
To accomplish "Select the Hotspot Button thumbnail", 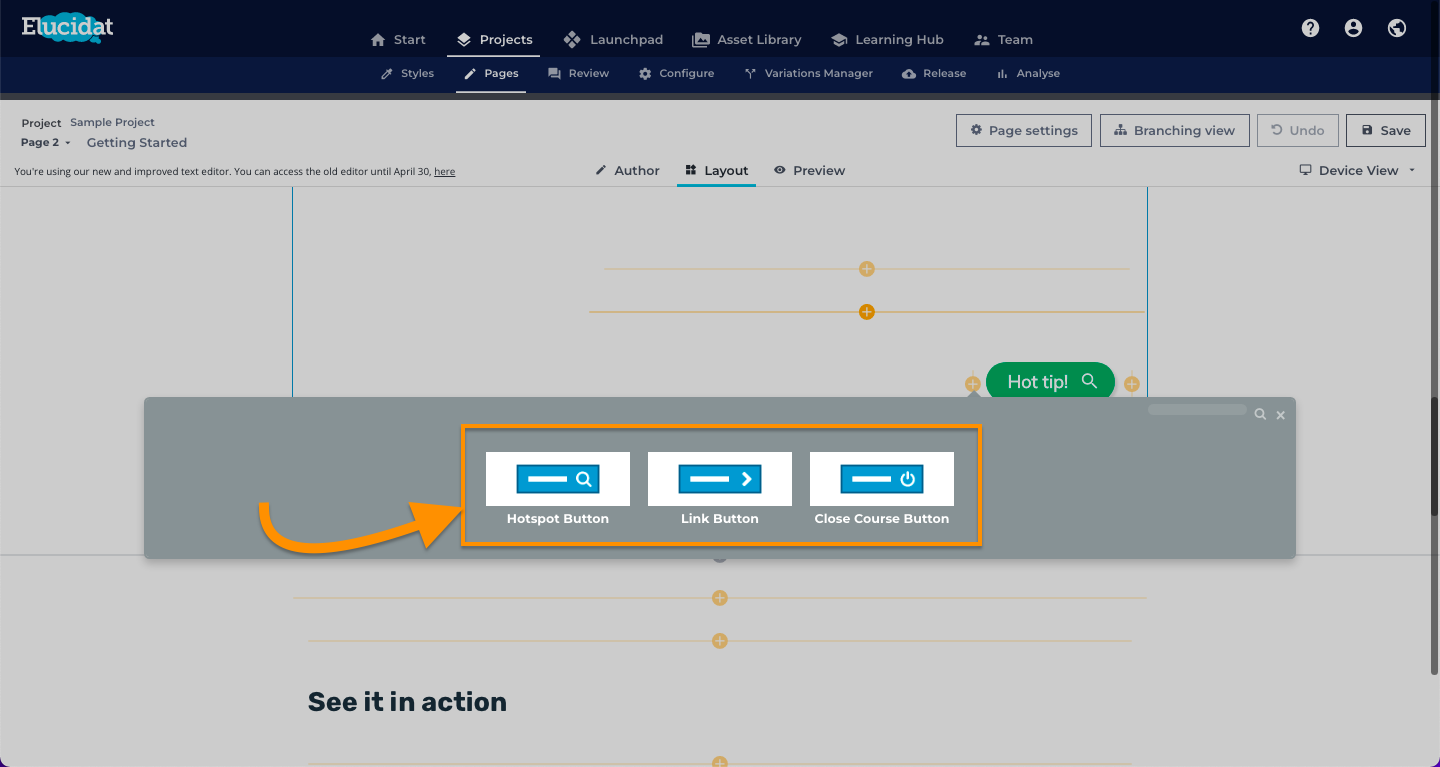I will point(558,479).
